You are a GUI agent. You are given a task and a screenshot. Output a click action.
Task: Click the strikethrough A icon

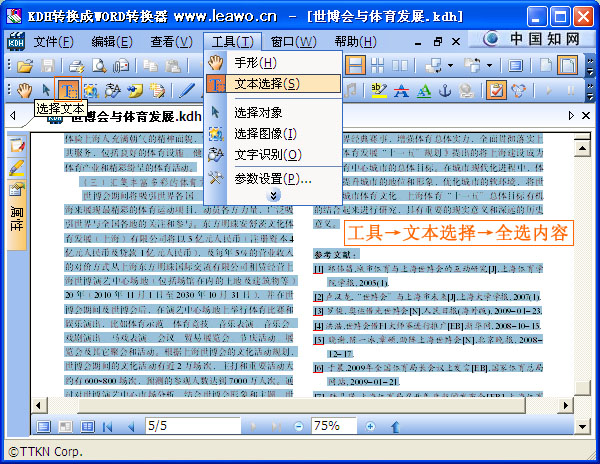tap(401, 90)
